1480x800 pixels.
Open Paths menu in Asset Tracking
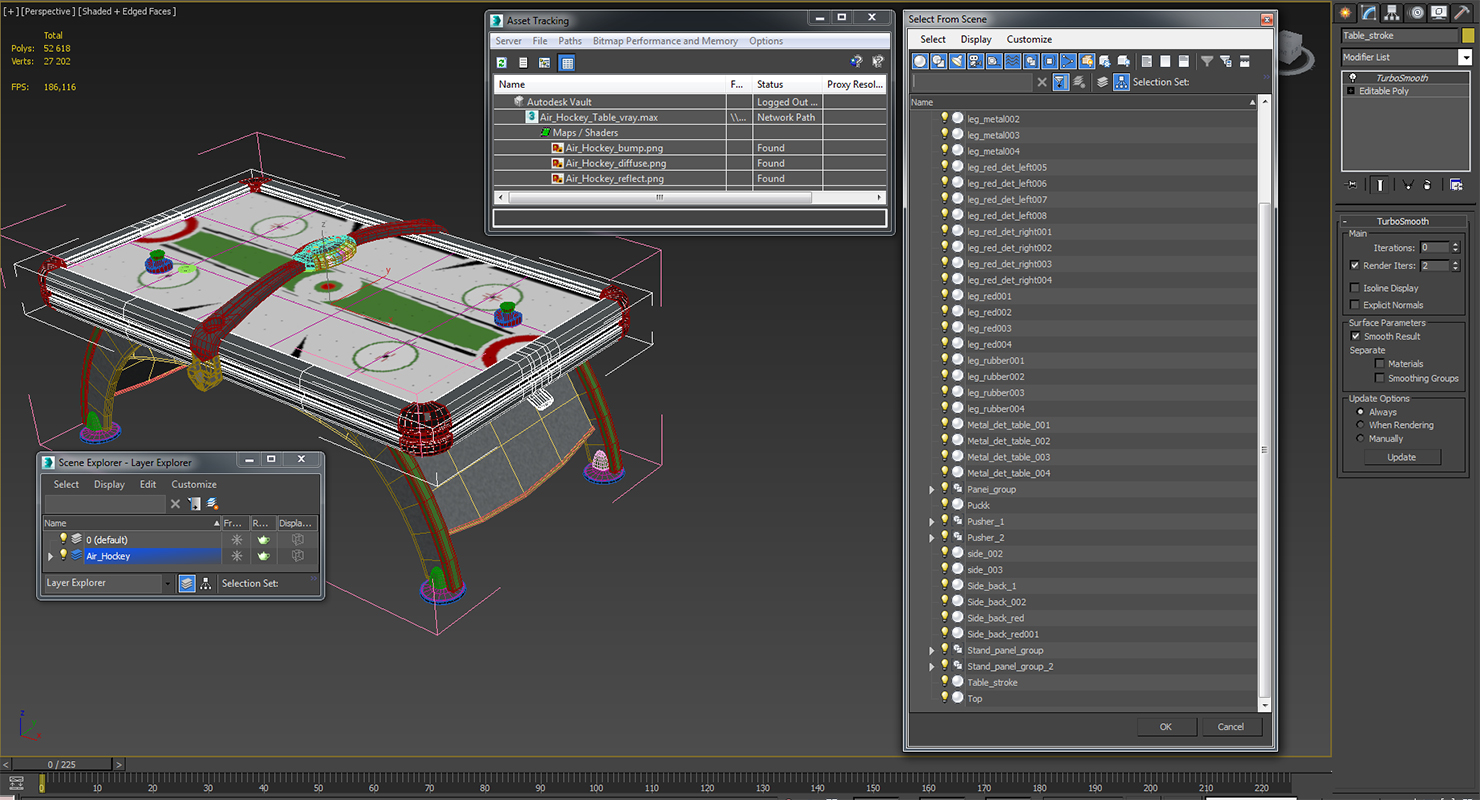(x=570, y=41)
